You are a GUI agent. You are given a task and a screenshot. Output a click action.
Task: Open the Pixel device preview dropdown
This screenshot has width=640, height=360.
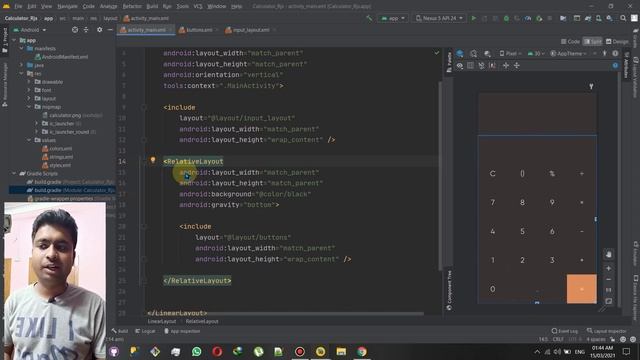[x=511, y=53]
